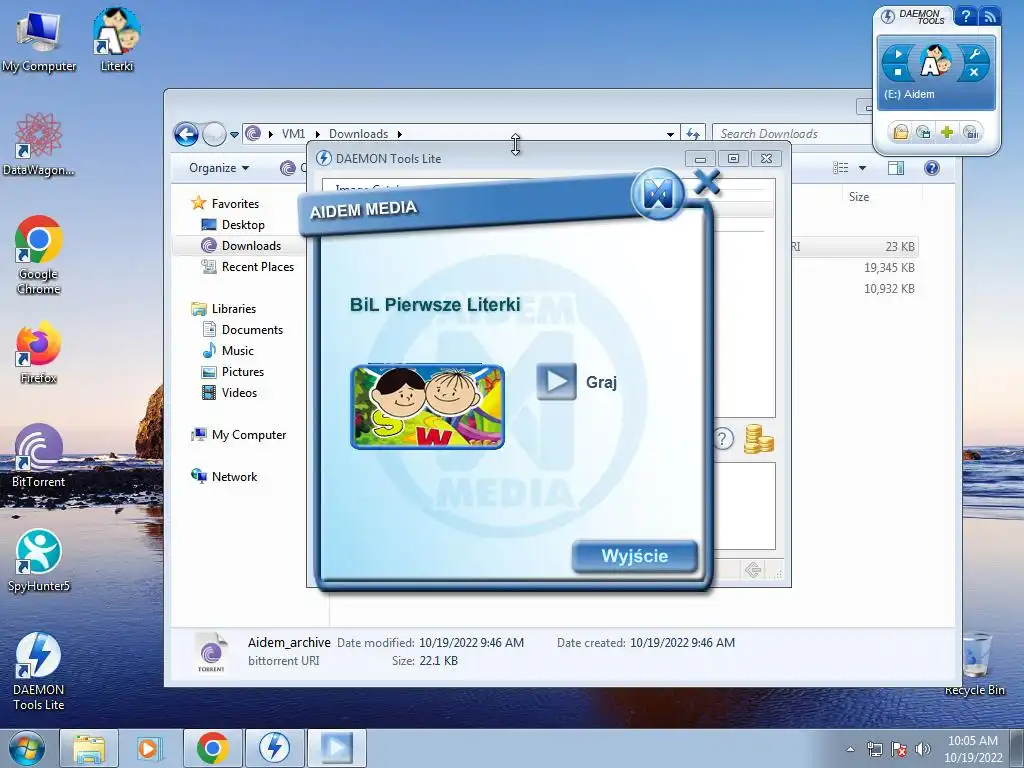The image size is (1024, 768).
Task: Open address bar history dropdown arrow
Action: [670, 134]
